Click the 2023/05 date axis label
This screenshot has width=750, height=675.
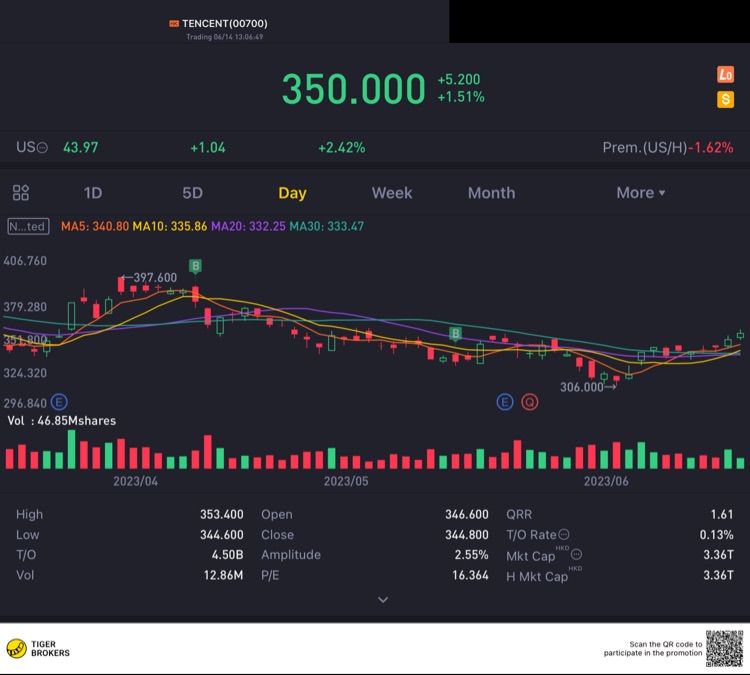346,481
